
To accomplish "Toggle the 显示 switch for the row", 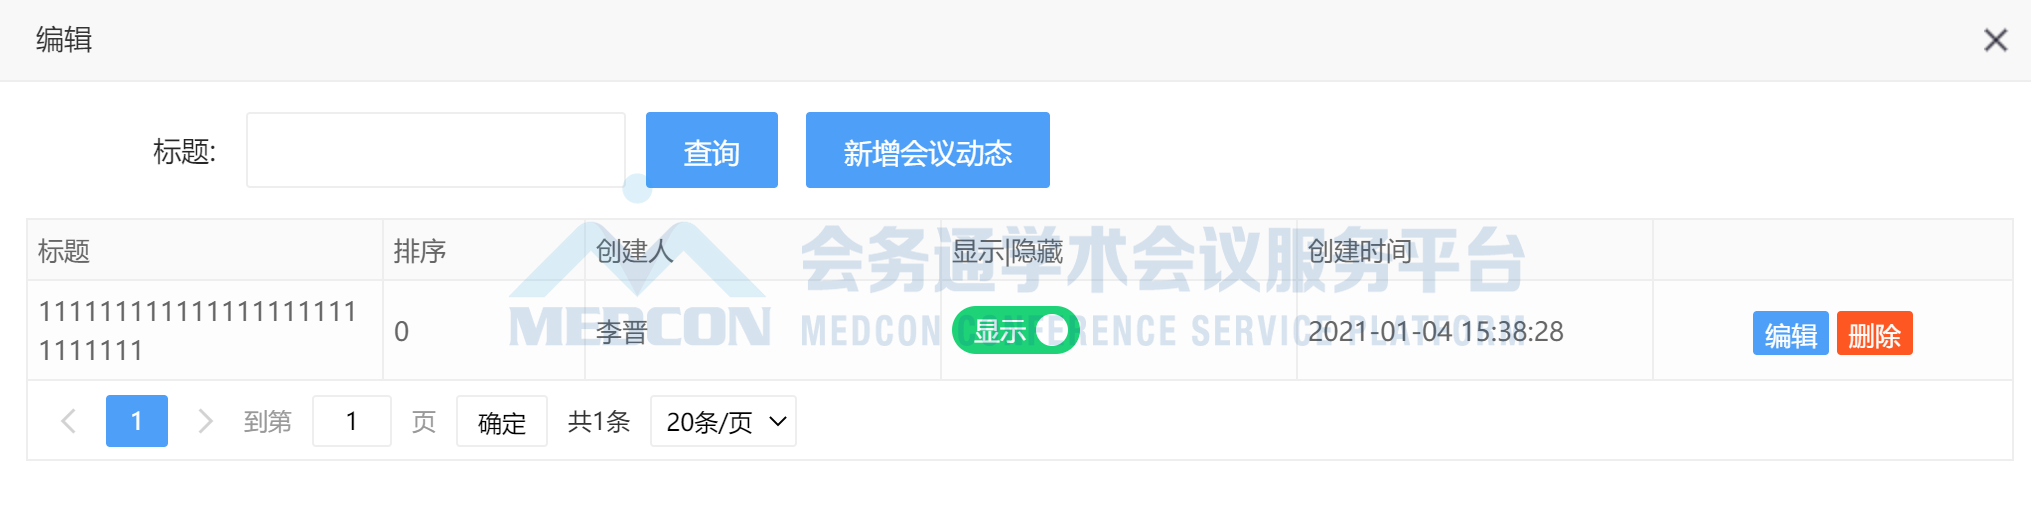I will 1015,331.
